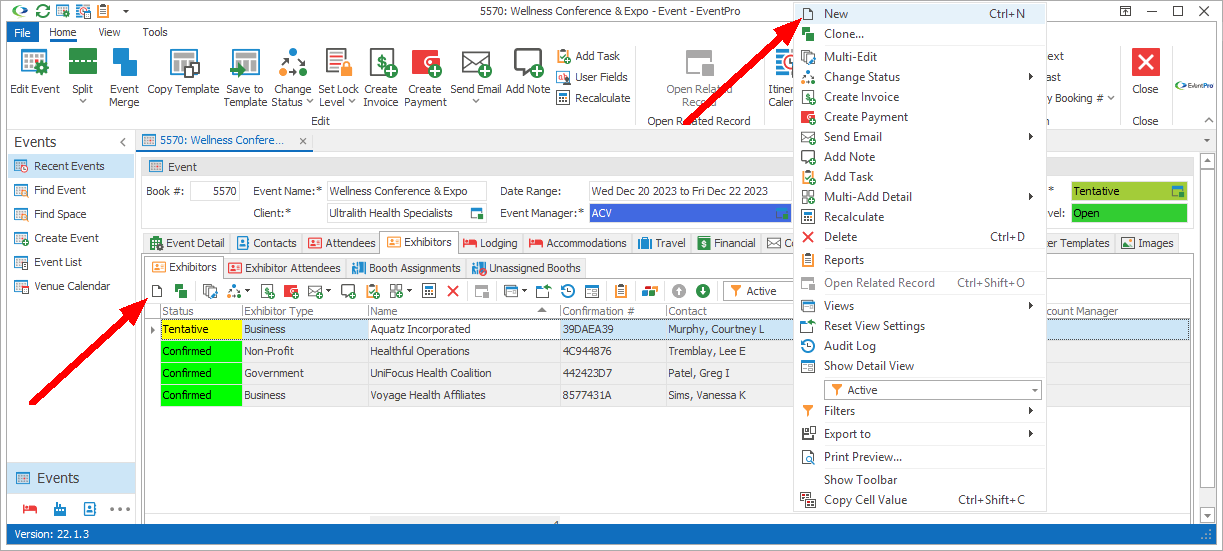
Task: Click the Event Name input field
Action: pyautogui.click(x=407, y=191)
